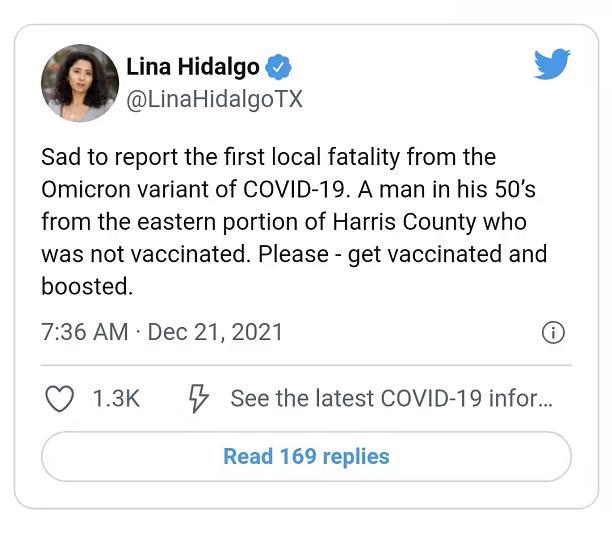Viewport: 612px width, 535px height.
Task: Click Harris County in the tweet text
Action: pyautogui.click(x=404, y=222)
